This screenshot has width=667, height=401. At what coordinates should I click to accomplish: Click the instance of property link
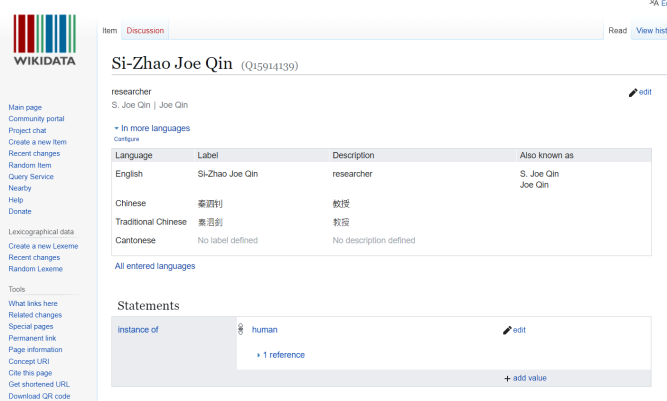tap(138, 330)
